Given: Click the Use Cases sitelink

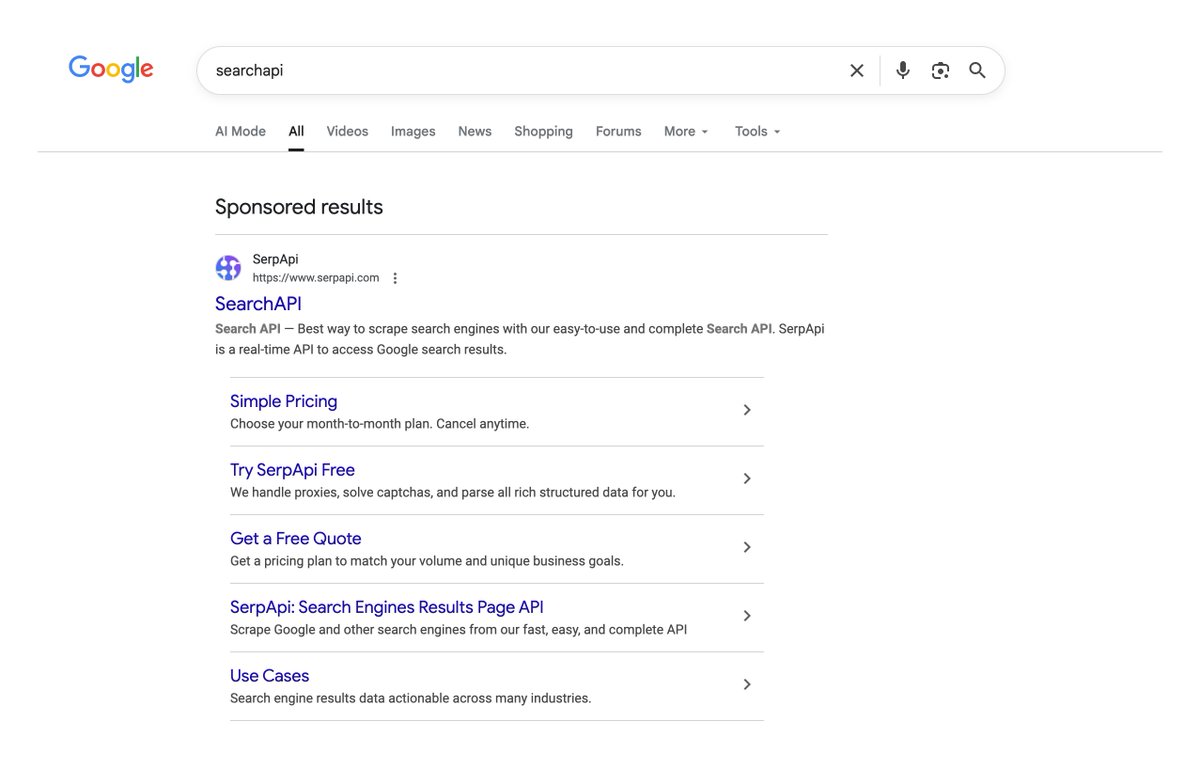Looking at the screenshot, I should (x=269, y=676).
